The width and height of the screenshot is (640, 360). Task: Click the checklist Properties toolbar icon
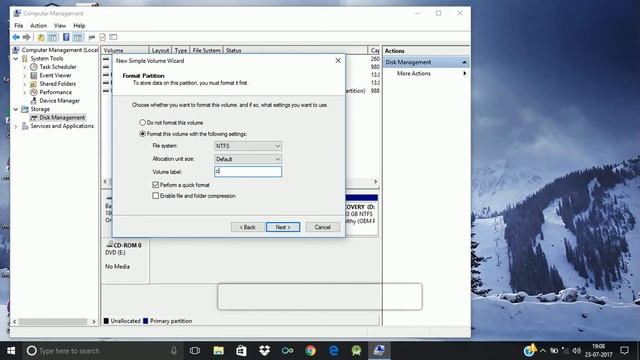[x=102, y=38]
